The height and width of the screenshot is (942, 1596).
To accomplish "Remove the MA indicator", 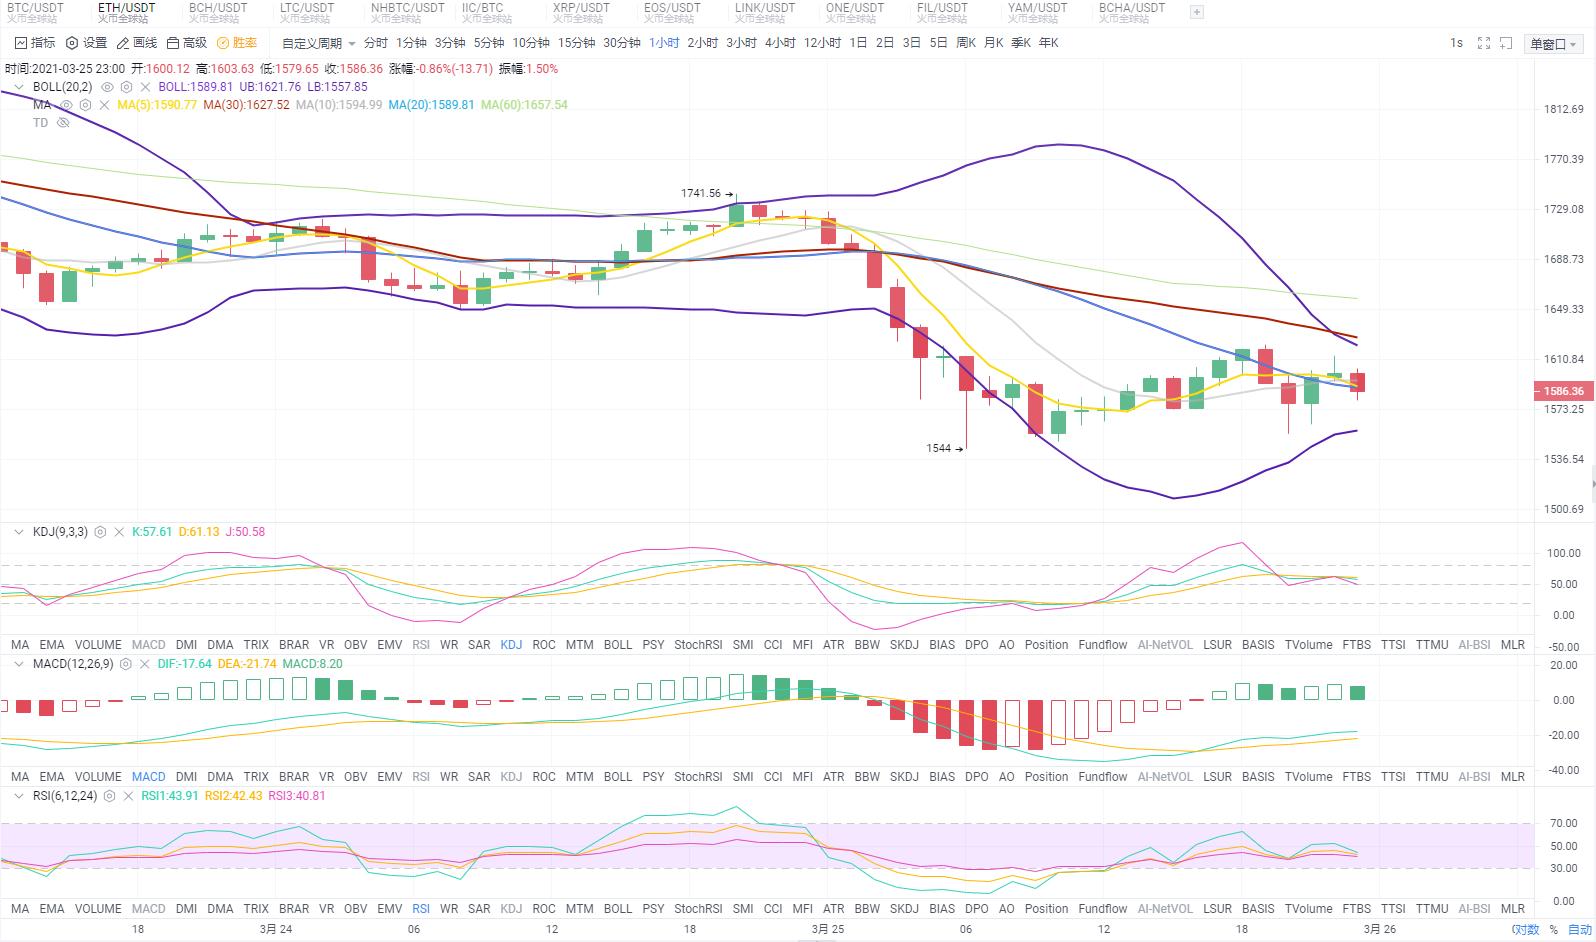I will click(104, 105).
